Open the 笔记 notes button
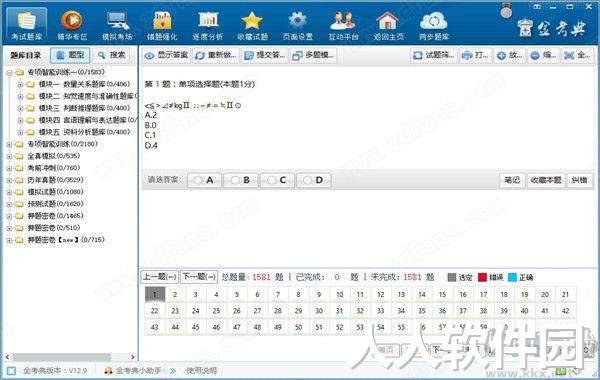The image size is (600, 380). 512,180
